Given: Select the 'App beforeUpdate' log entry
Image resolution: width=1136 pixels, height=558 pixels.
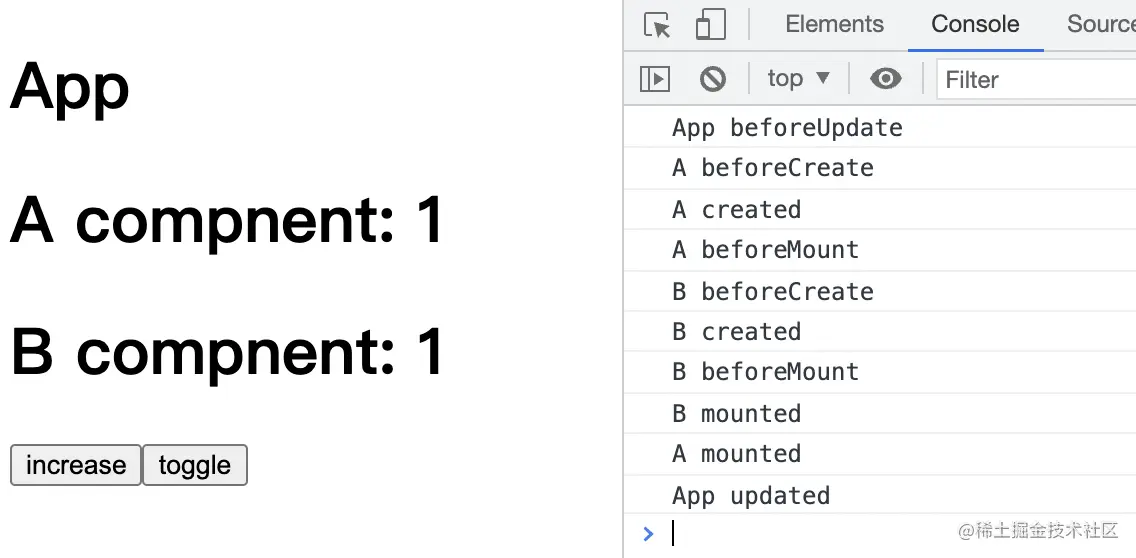Looking at the screenshot, I should (787, 128).
